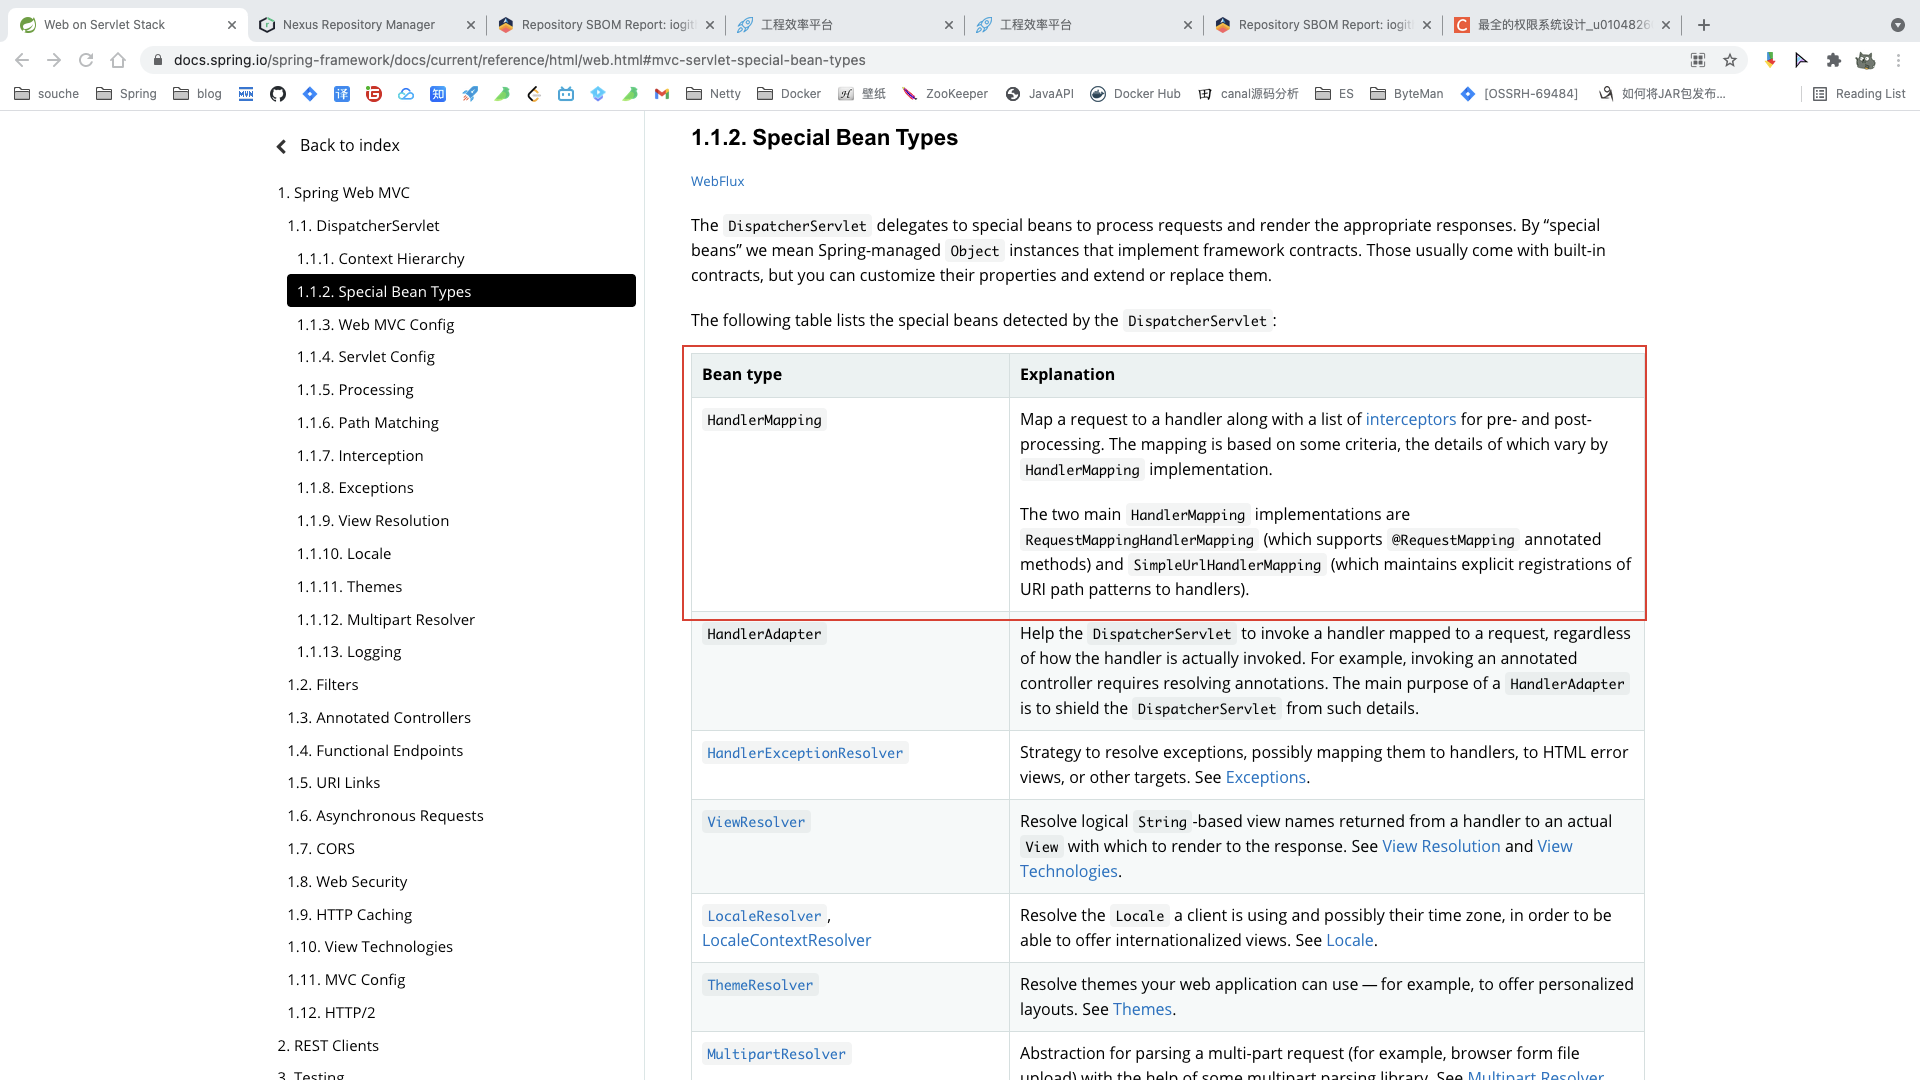This screenshot has height=1080, width=1920.
Task: Bookmark this page with the star icon
Action: 1730,60
